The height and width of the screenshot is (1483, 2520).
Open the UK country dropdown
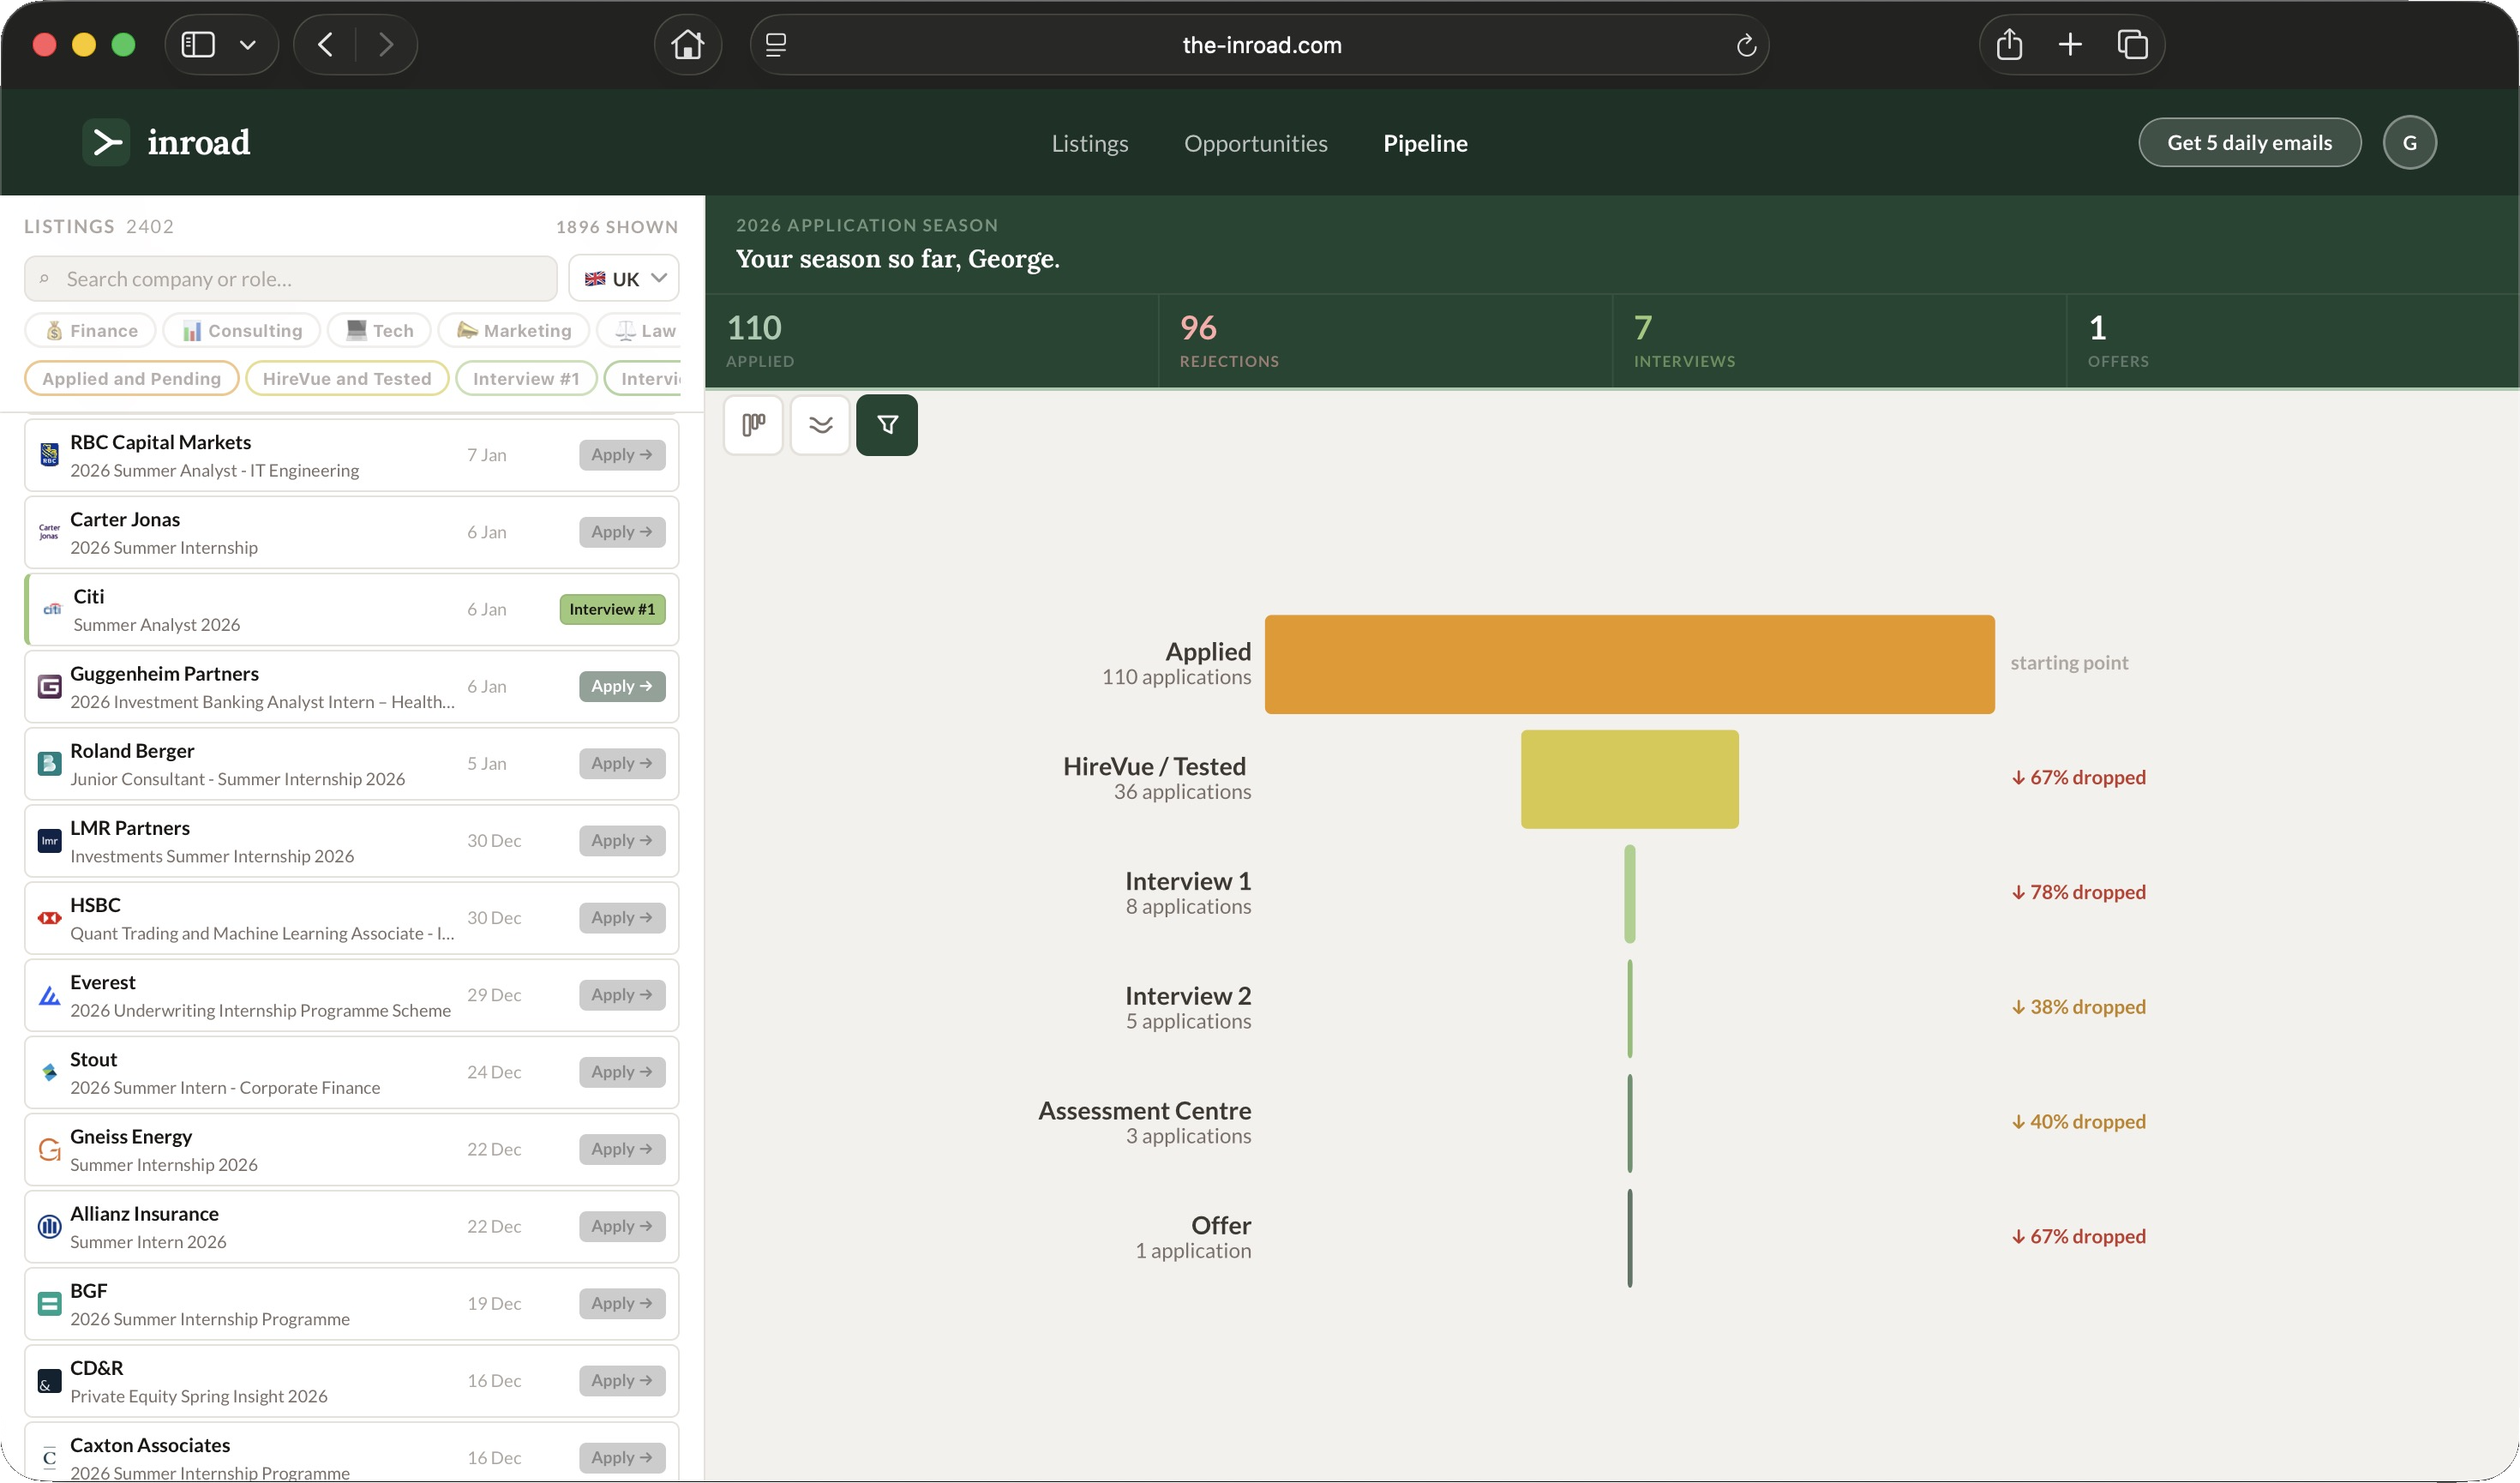624,279
